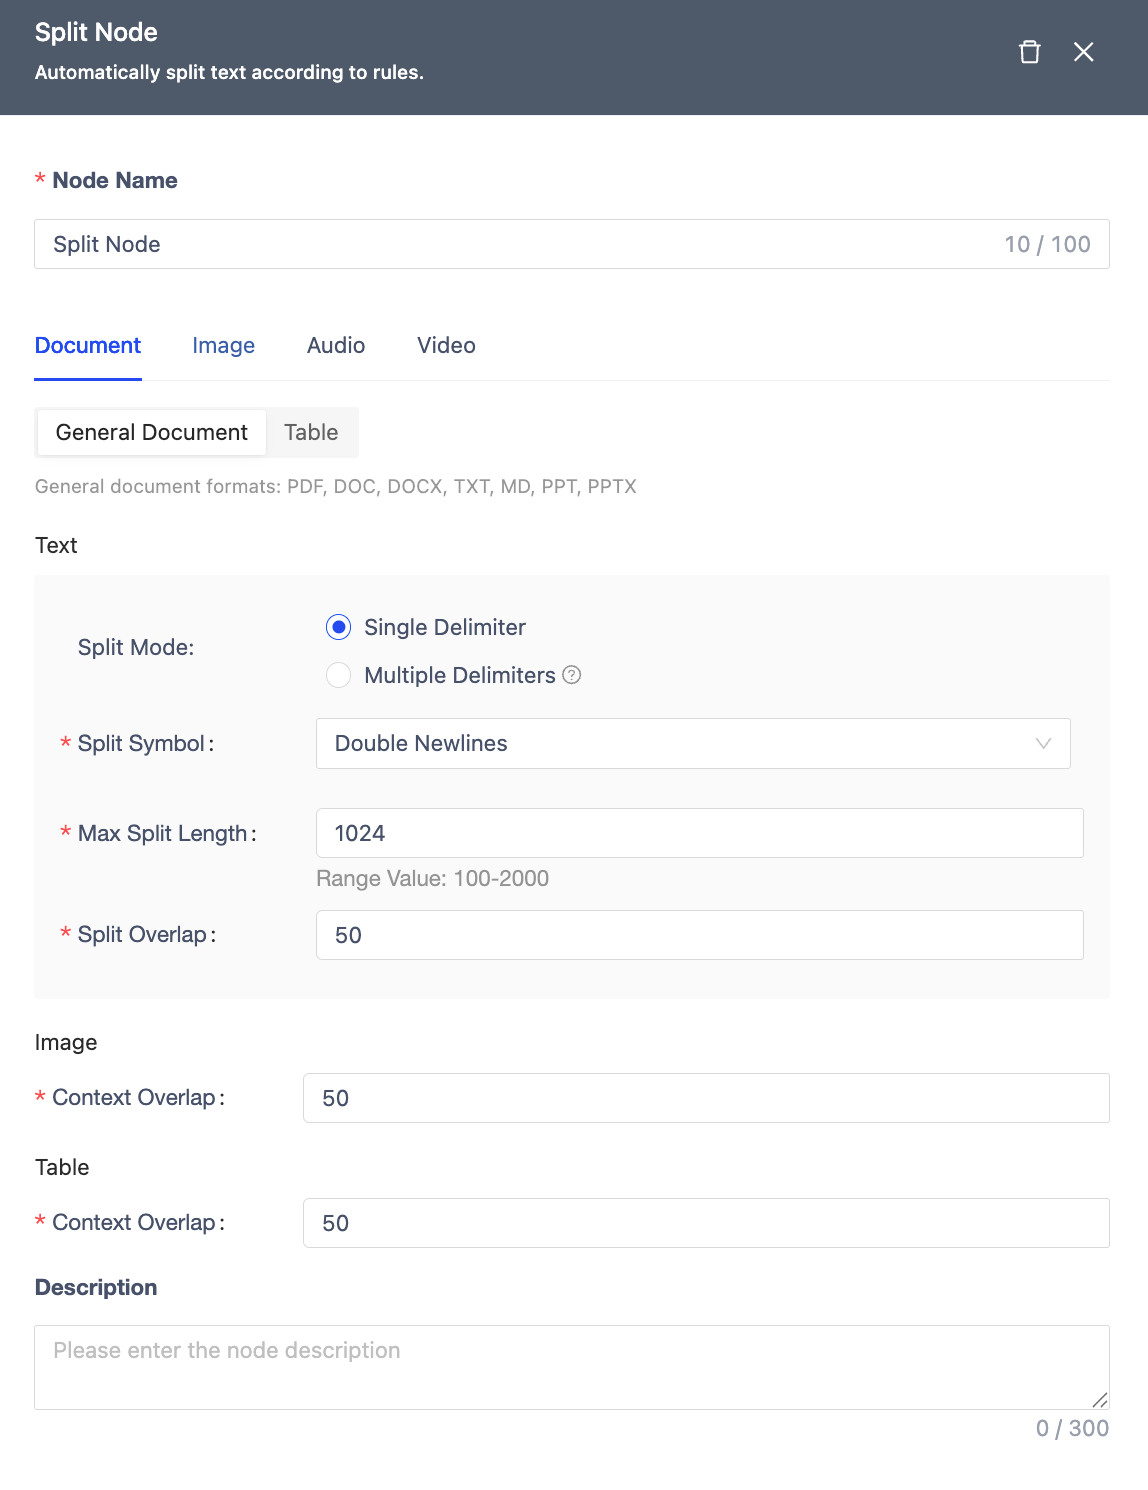Select the General Document segment
Viewport: 1148px width, 1490px height.
click(x=152, y=432)
